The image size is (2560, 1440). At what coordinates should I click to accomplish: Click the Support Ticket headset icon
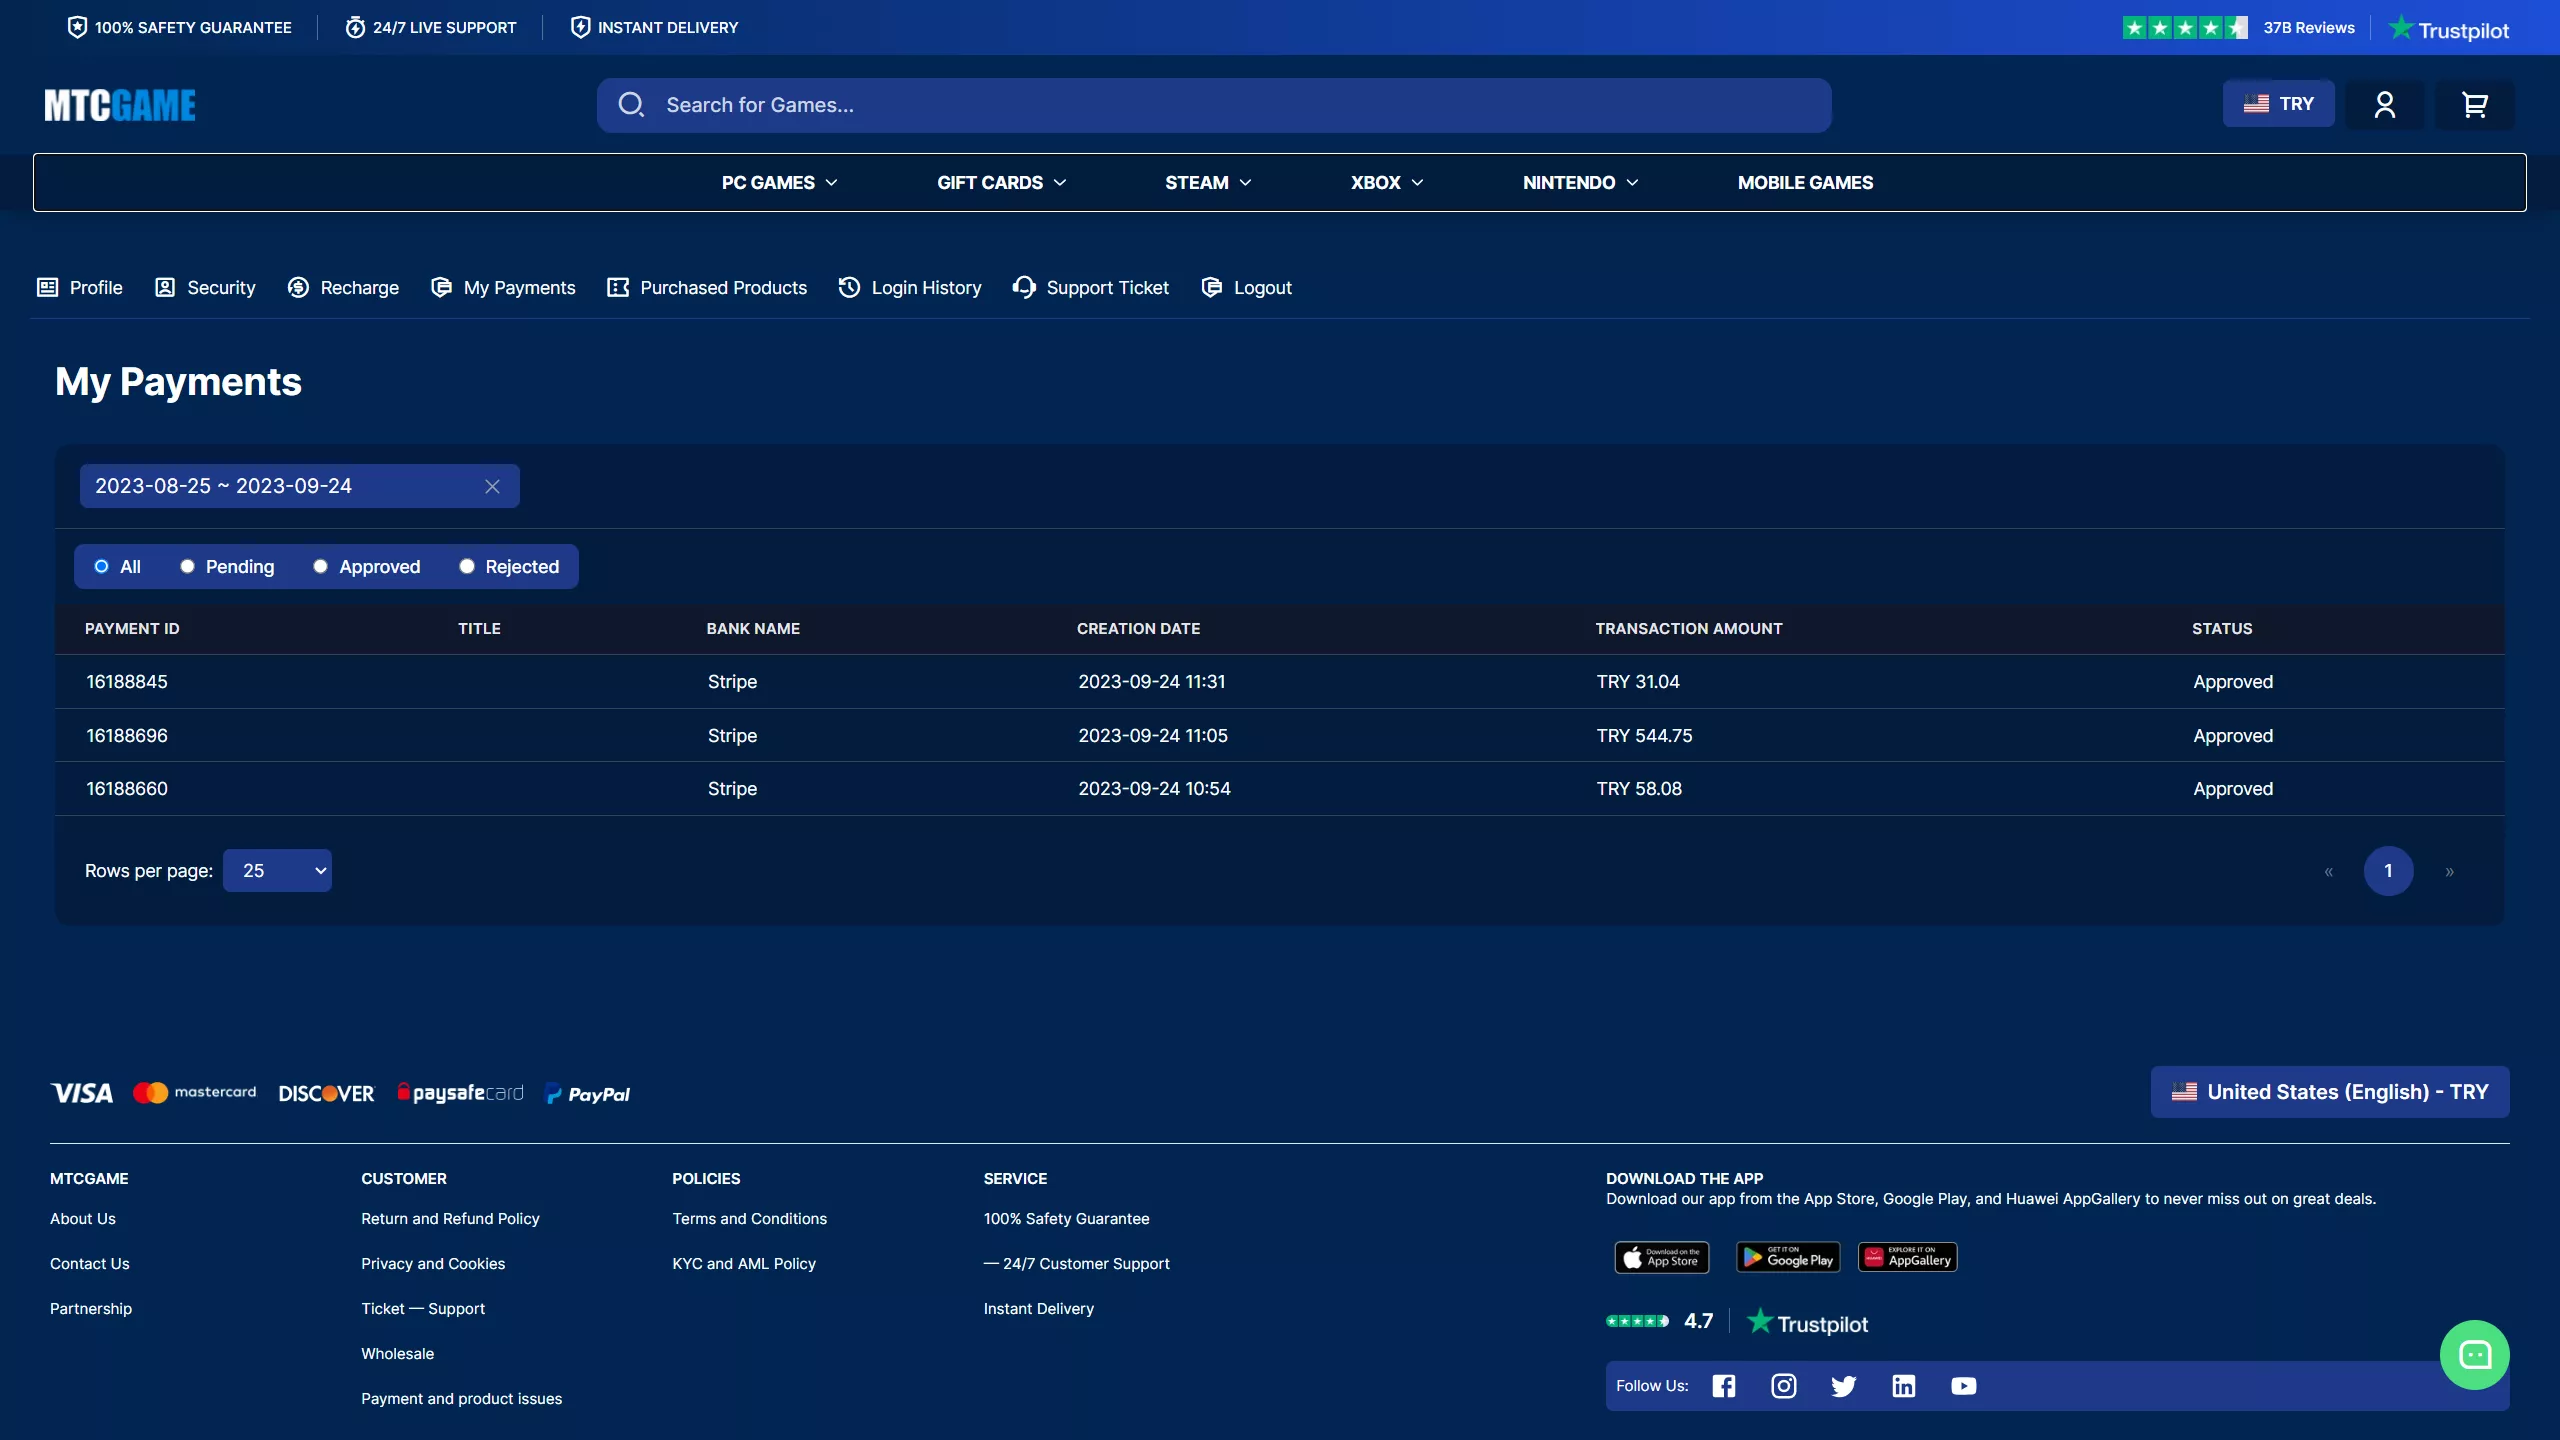[1024, 288]
